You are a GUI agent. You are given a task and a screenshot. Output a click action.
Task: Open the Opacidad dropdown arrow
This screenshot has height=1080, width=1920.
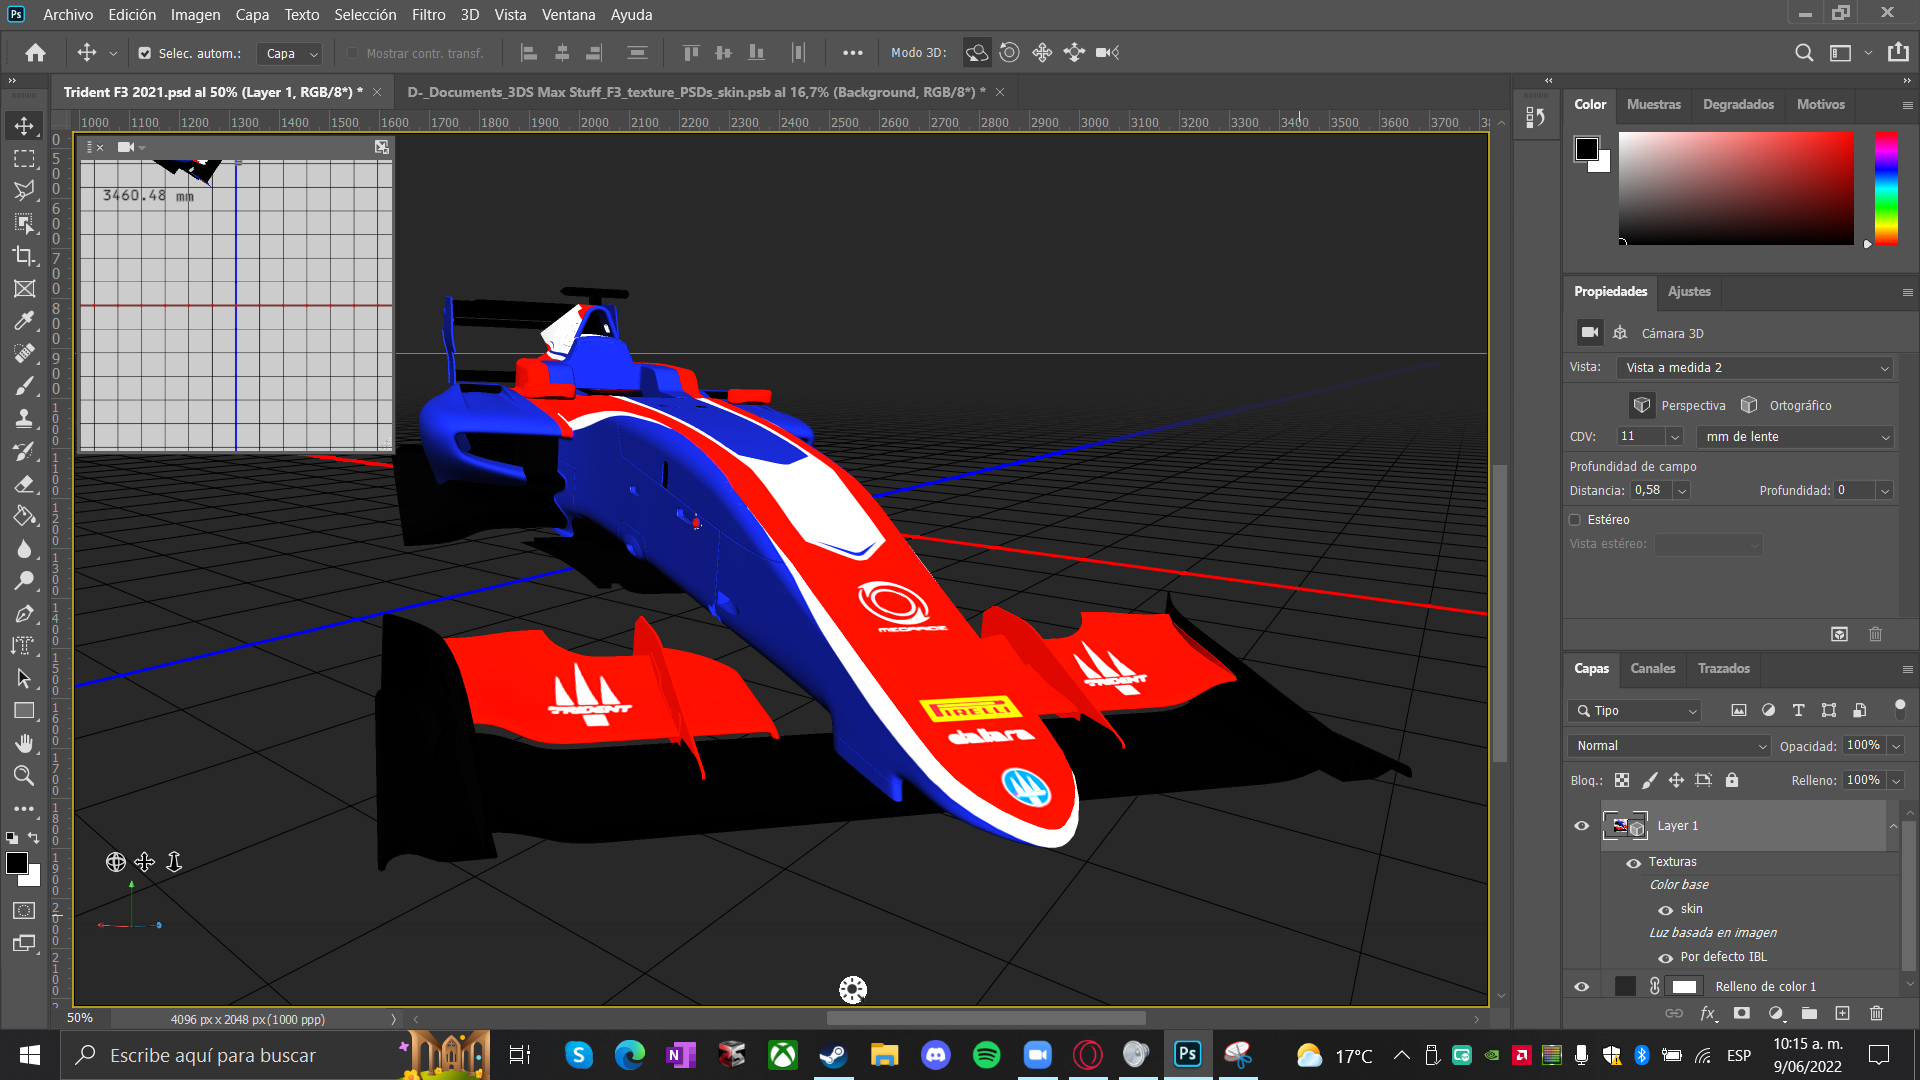[x=1896, y=746]
